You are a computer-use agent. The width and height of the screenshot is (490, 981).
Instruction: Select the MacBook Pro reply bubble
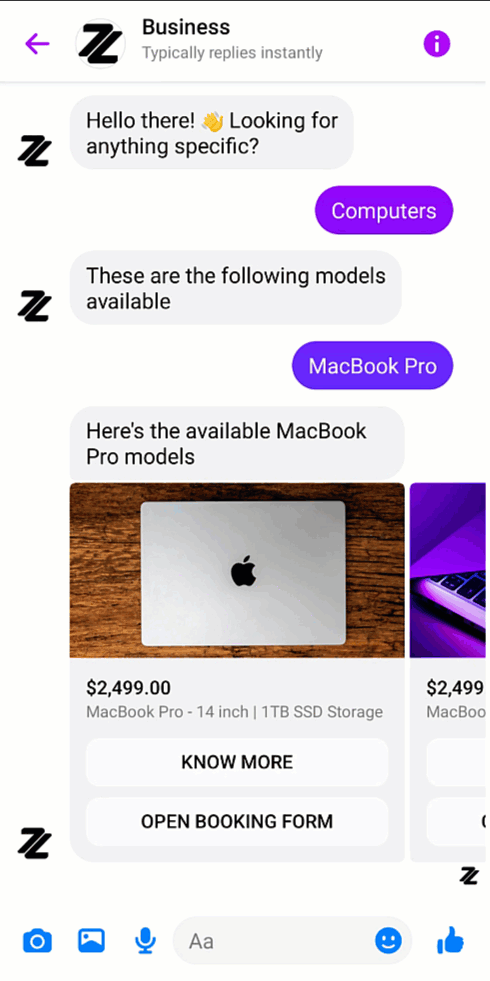(x=372, y=365)
